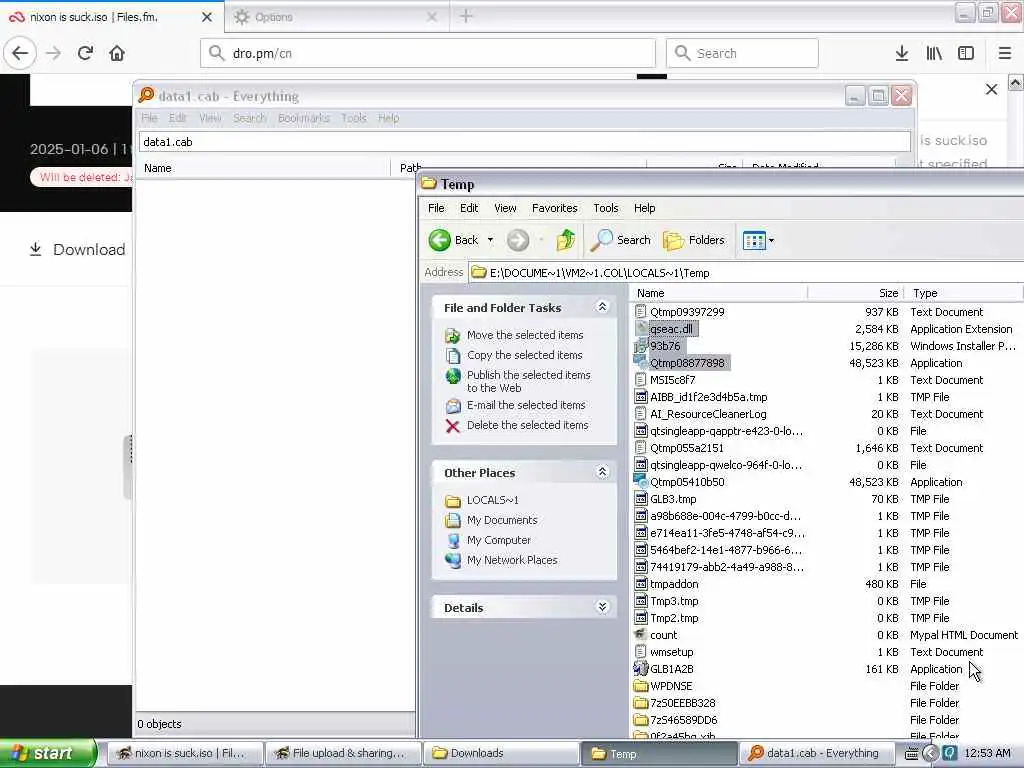
Task: Click Move the selected items
Action: point(525,335)
